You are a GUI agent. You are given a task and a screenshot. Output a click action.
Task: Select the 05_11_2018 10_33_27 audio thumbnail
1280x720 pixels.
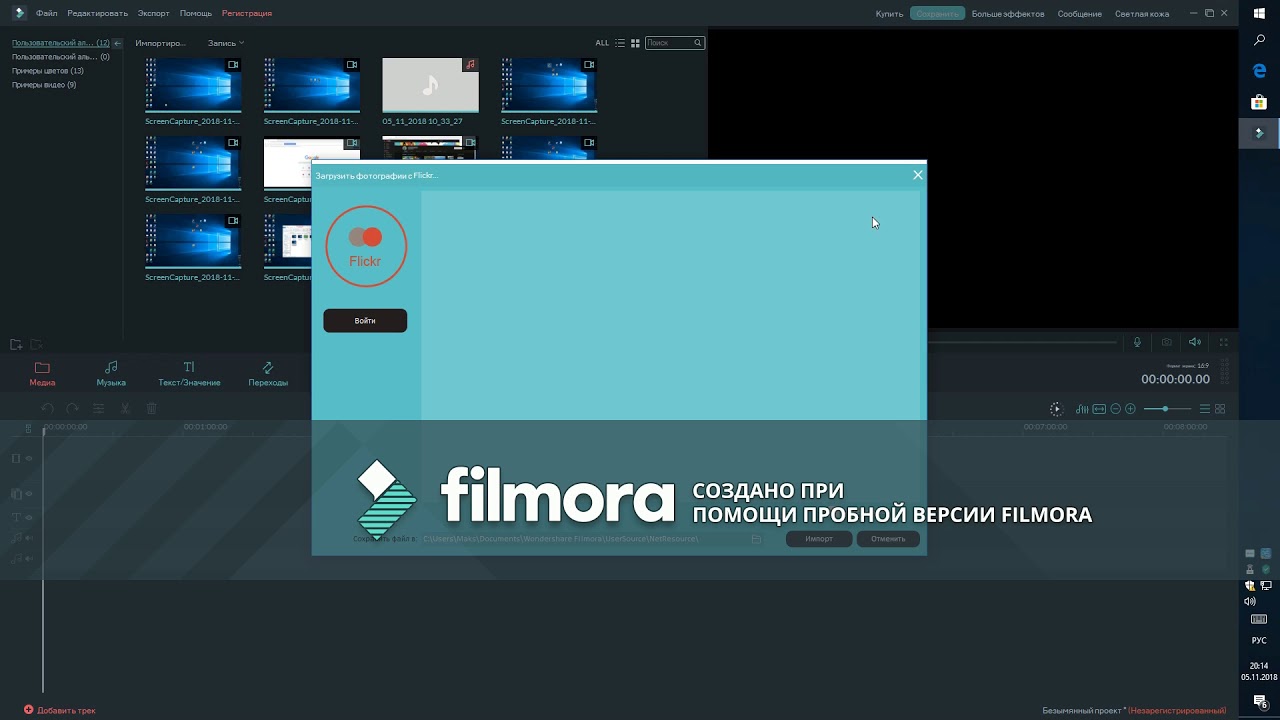[430, 86]
